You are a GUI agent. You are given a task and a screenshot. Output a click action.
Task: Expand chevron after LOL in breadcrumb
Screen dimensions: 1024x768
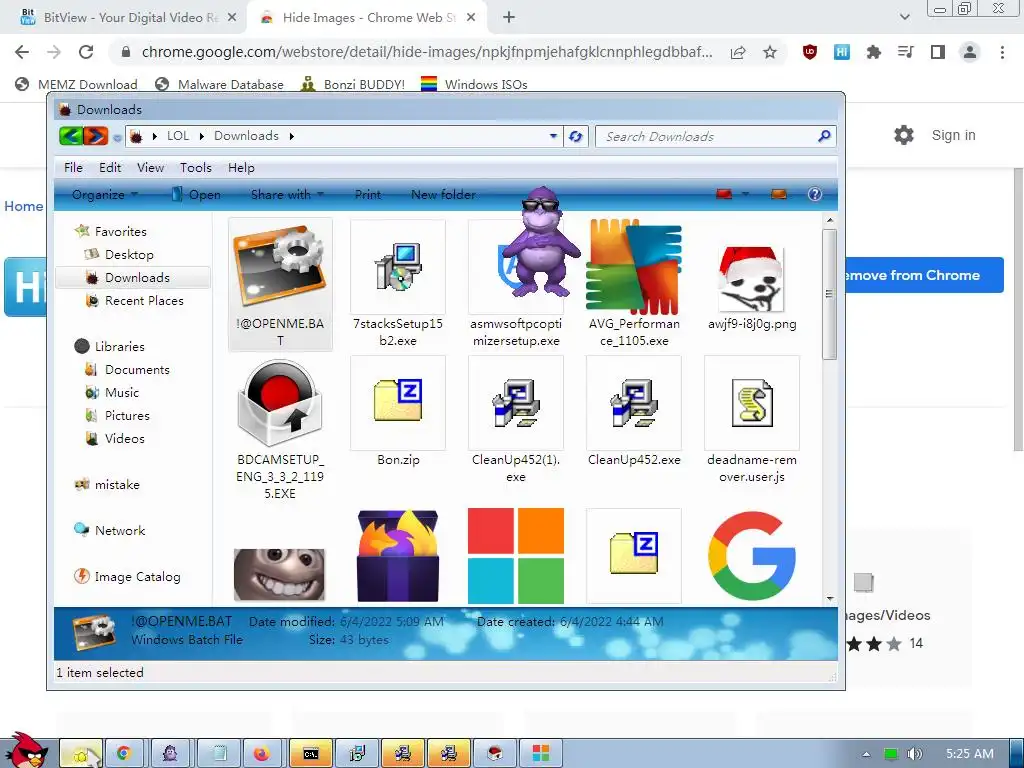point(202,136)
